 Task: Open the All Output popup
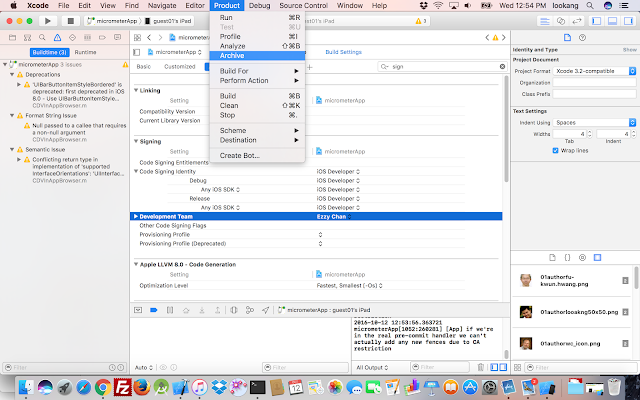tap(372, 367)
